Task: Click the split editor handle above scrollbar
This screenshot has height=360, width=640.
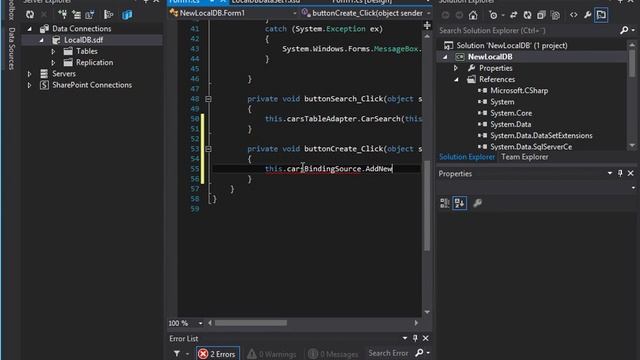Action: pos(427,26)
